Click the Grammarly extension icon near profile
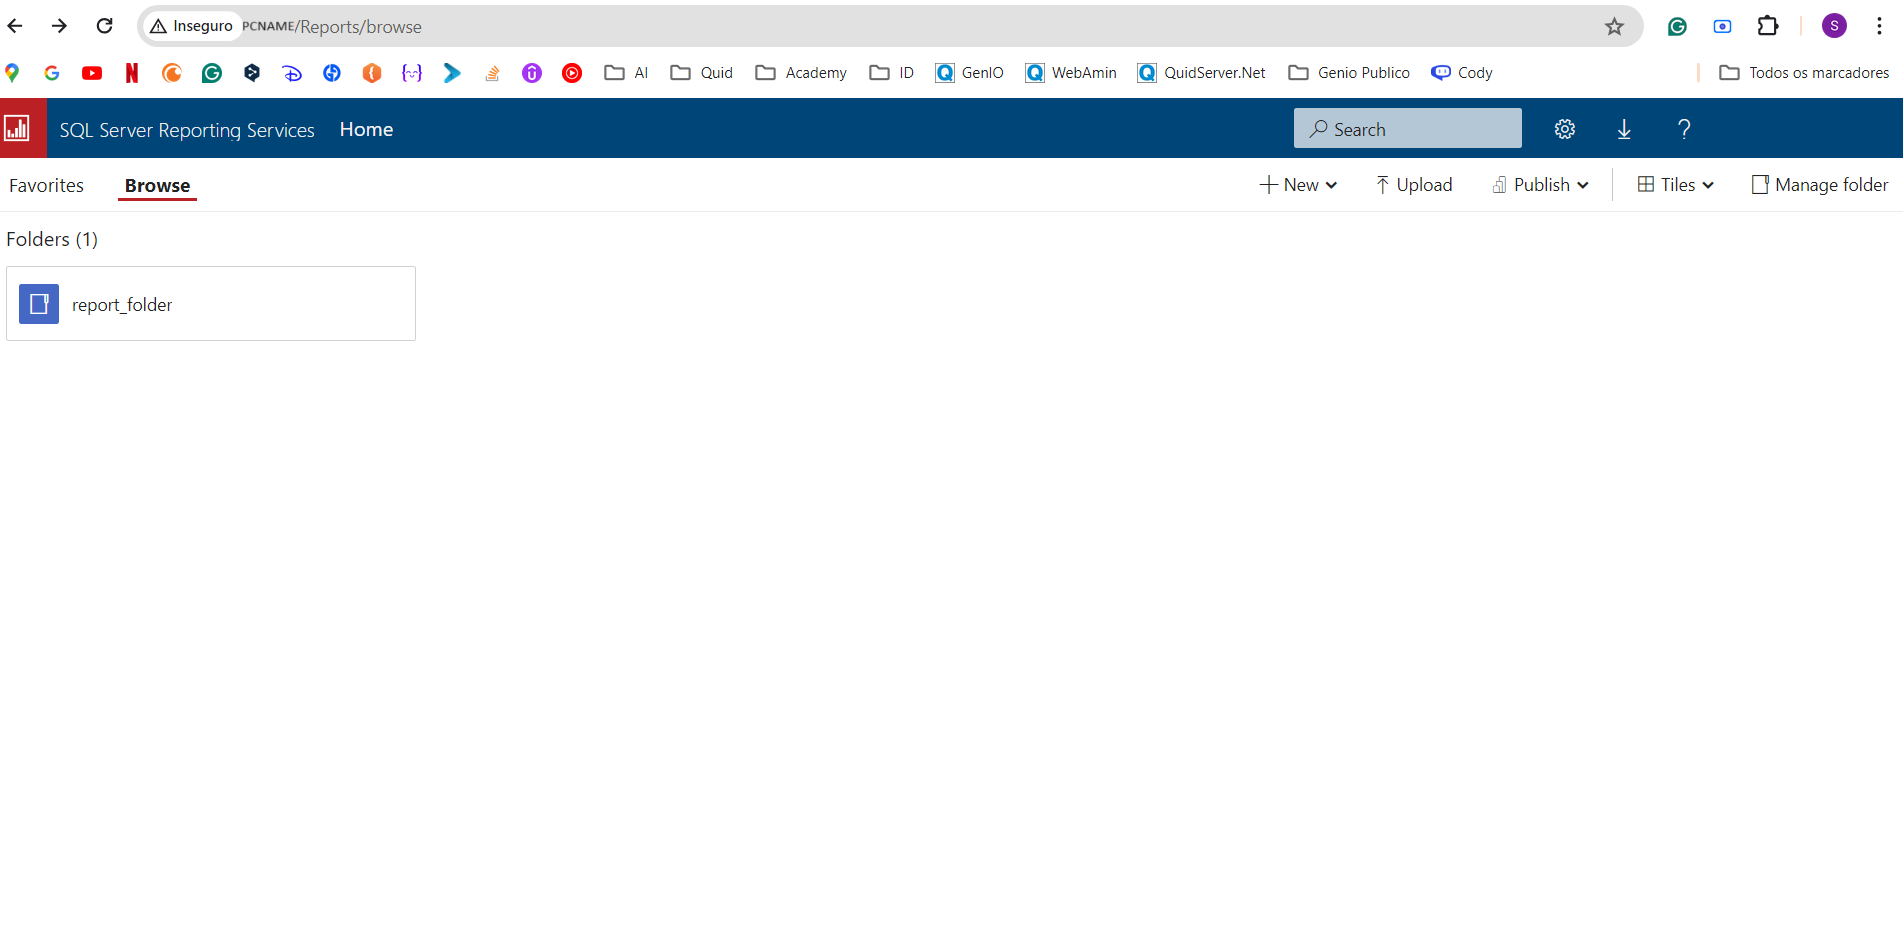The height and width of the screenshot is (949, 1903). click(1677, 27)
